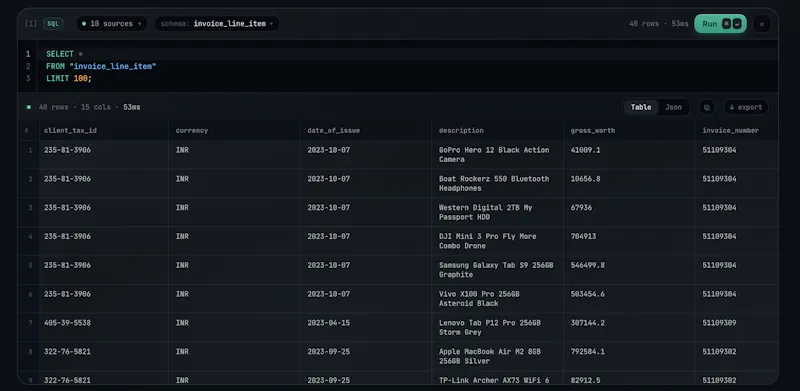Click the [1] cell index label
The width and height of the screenshot is (800, 391).
pos(31,23)
